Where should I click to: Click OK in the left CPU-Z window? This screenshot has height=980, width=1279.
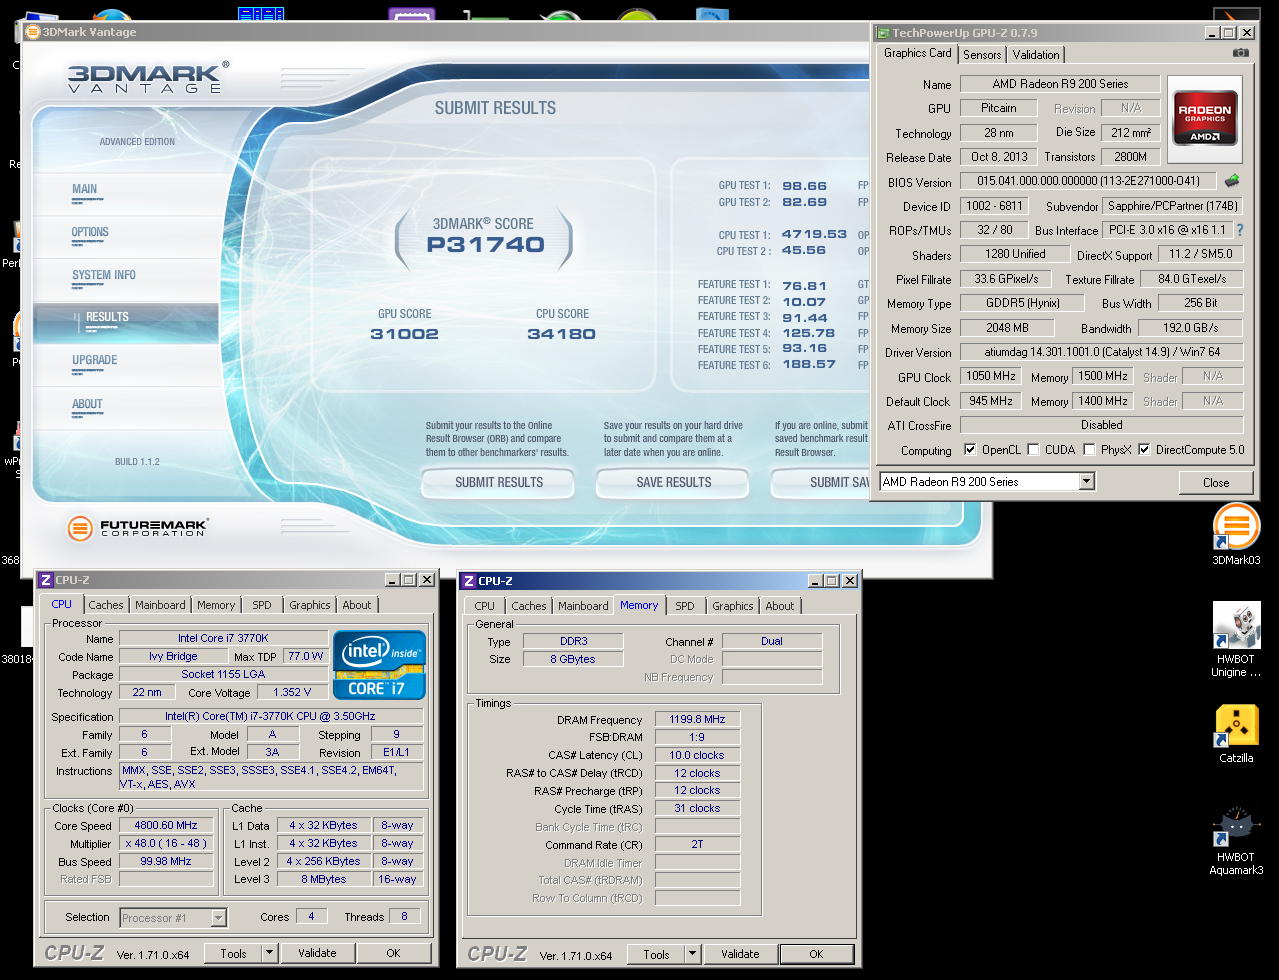394,953
